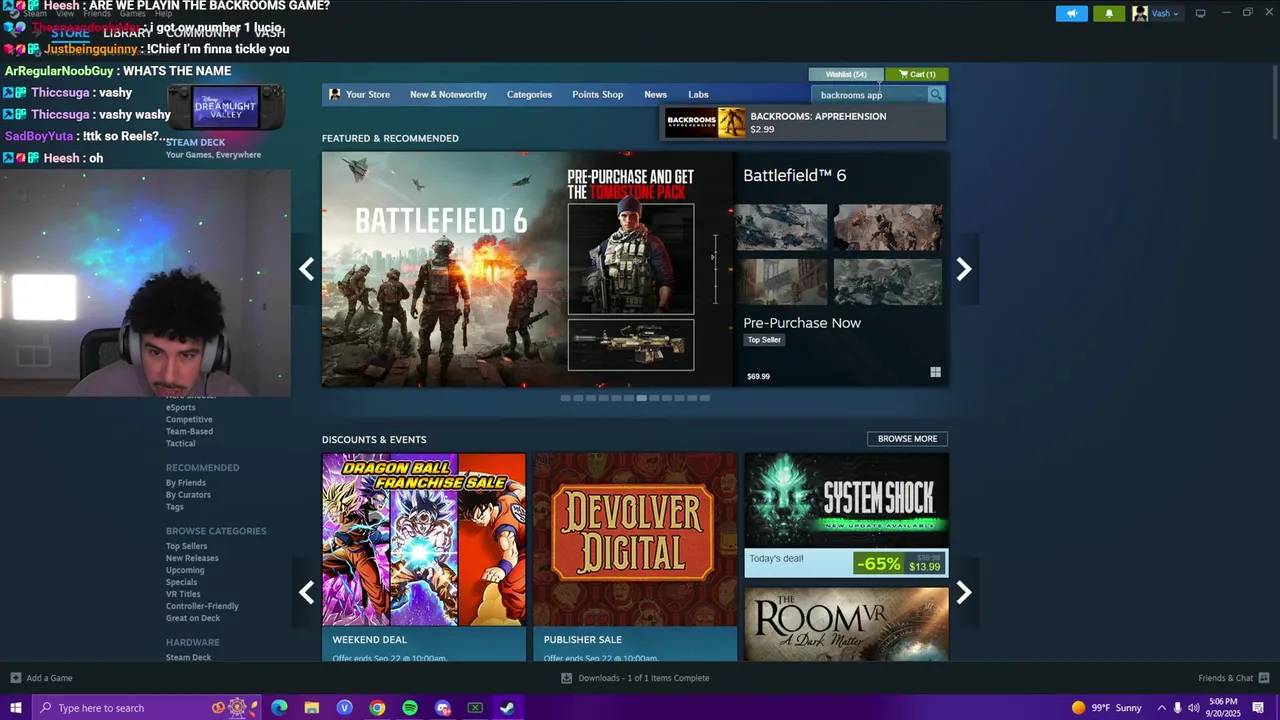
Task: Click the Team-Based sidebar link
Action: point(189,432)
